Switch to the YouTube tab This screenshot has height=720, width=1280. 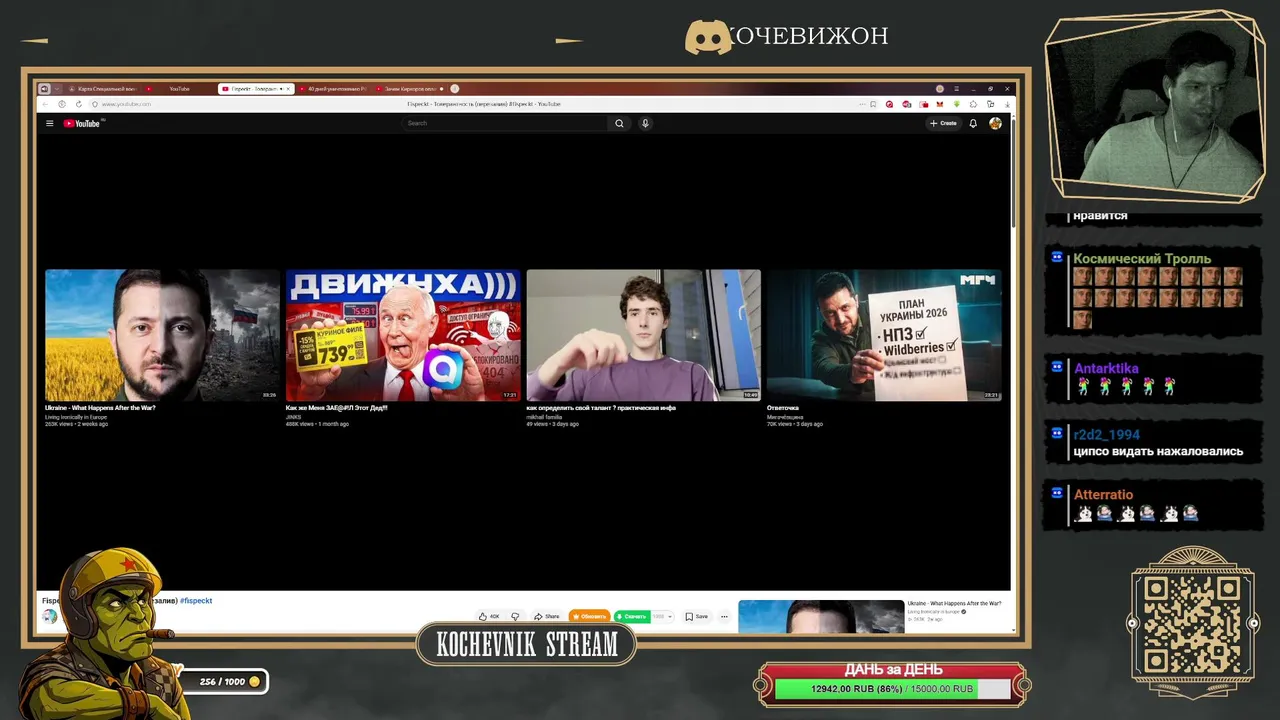point(180,89)
